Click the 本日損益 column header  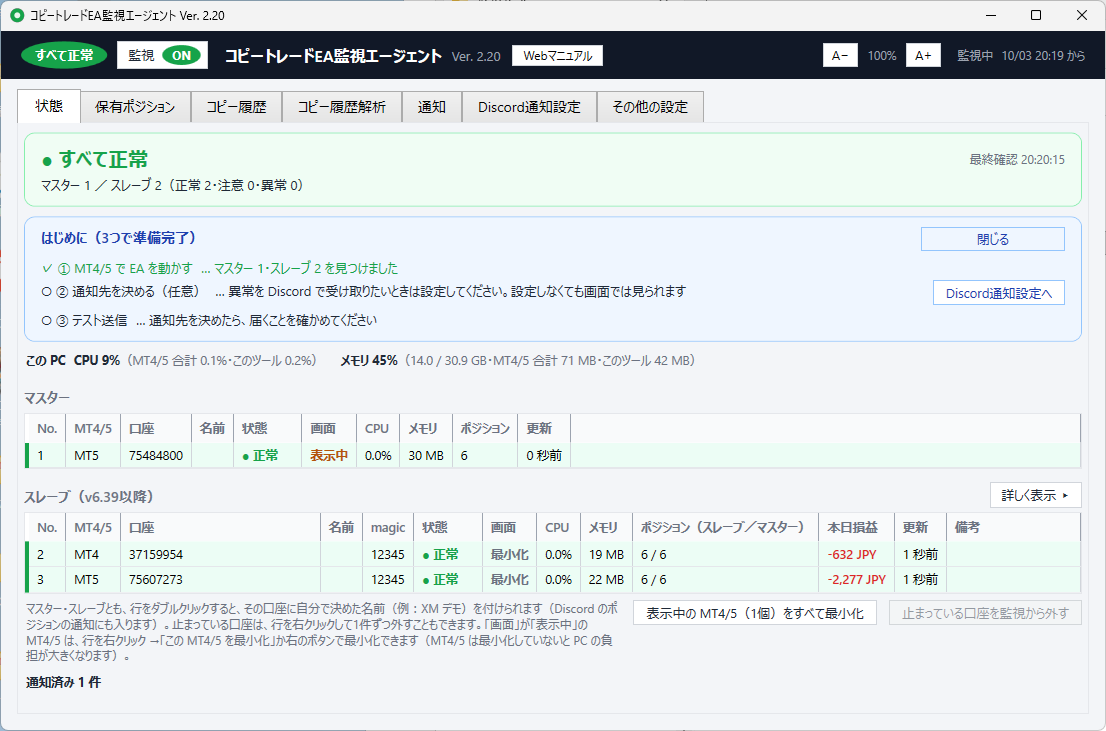click(x=856, y=527)
